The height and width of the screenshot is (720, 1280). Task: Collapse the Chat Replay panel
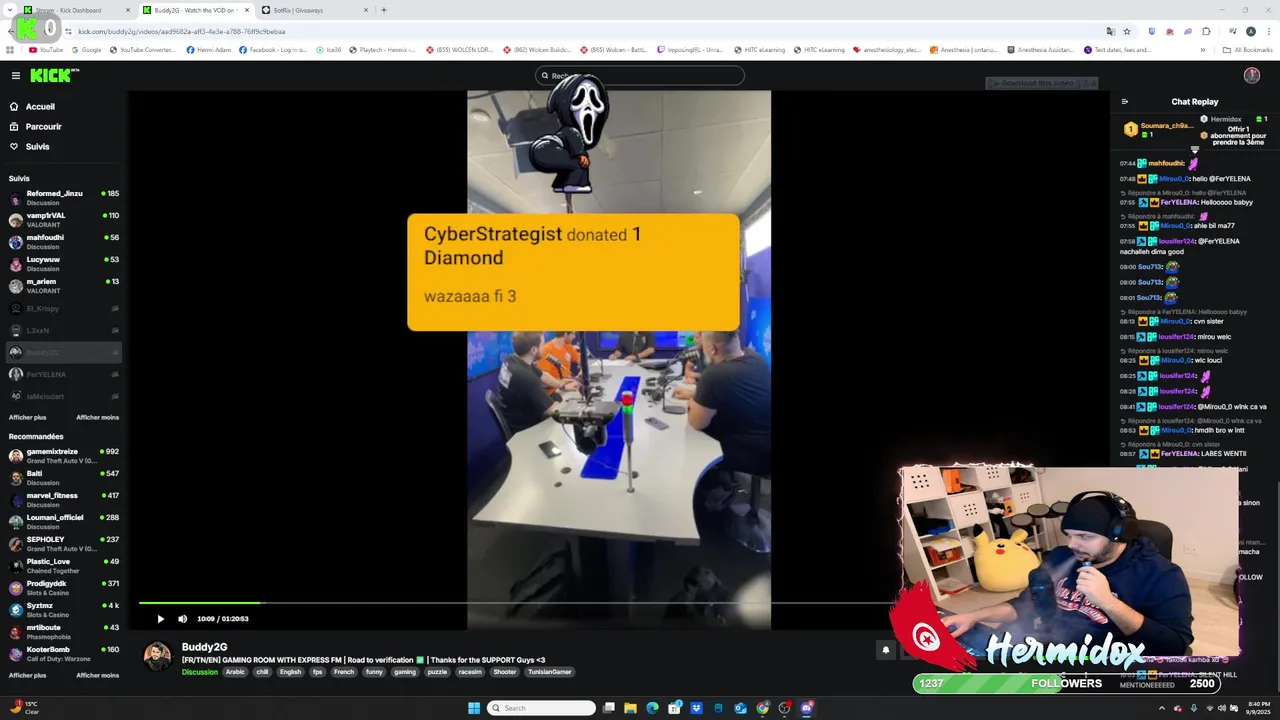pos(1124,102)
